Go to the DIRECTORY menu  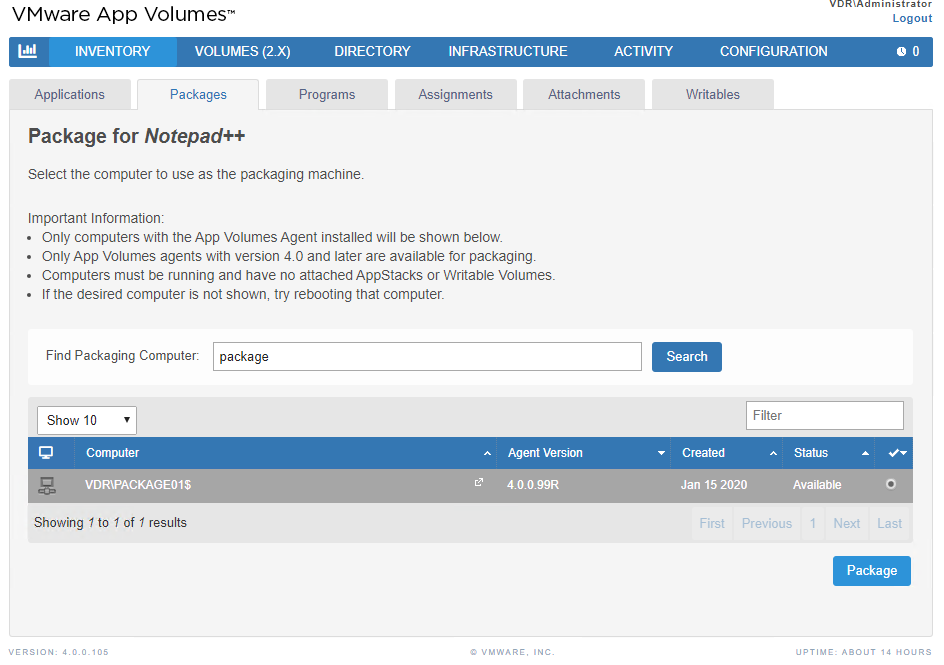372,52
